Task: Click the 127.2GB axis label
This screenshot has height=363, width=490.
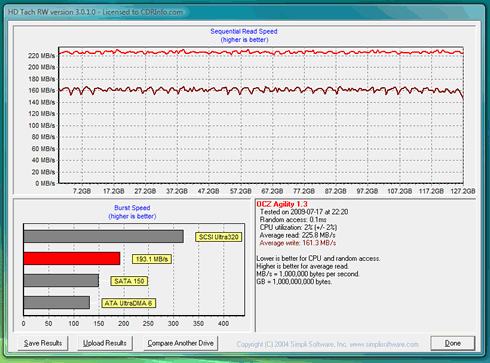Action: pyautogui.click(x=463, y=191)
